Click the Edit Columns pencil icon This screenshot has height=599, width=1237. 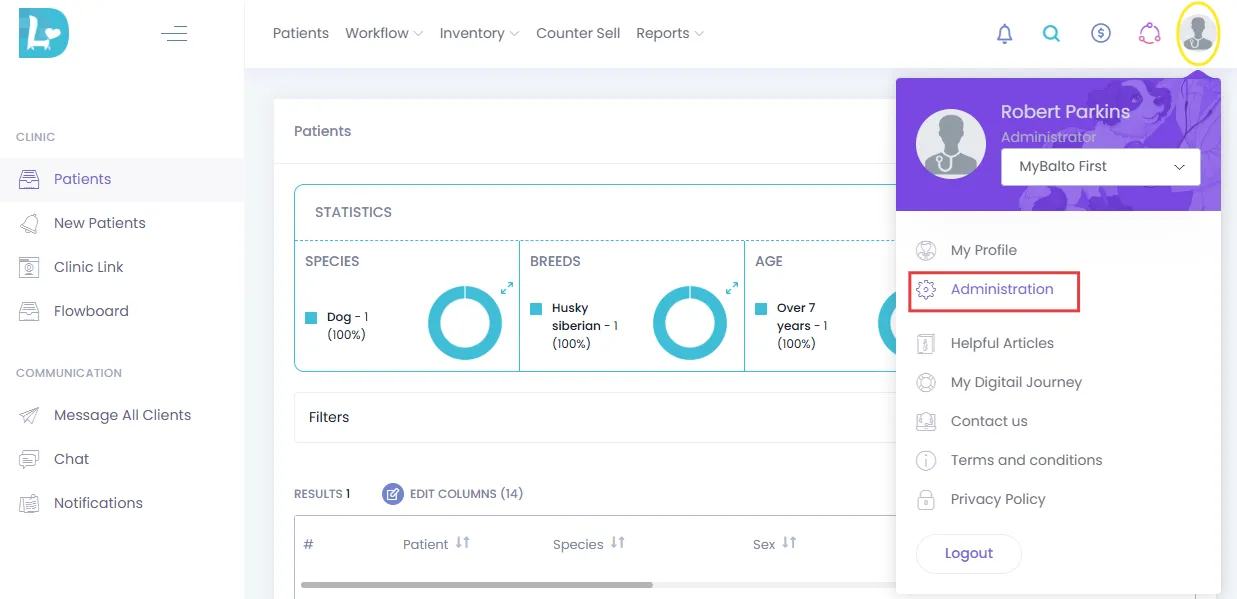[x=393, y=494]
